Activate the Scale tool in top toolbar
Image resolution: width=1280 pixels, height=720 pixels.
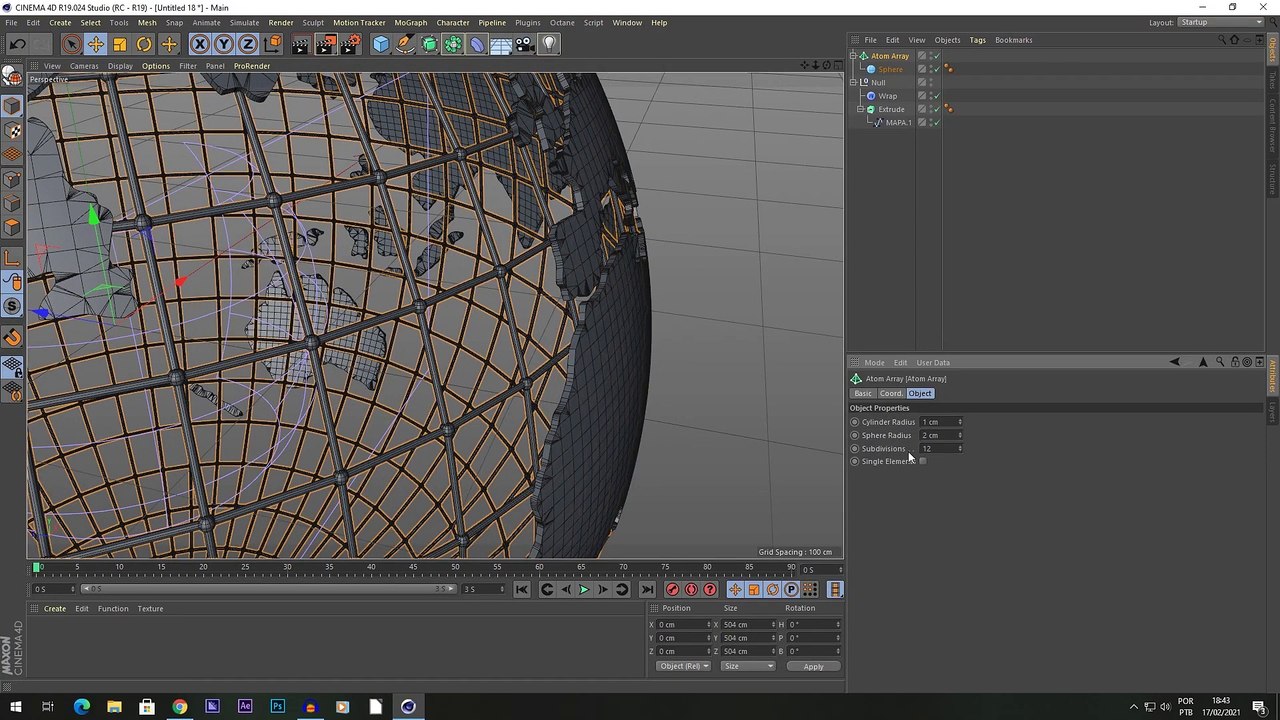coord(120,44)
